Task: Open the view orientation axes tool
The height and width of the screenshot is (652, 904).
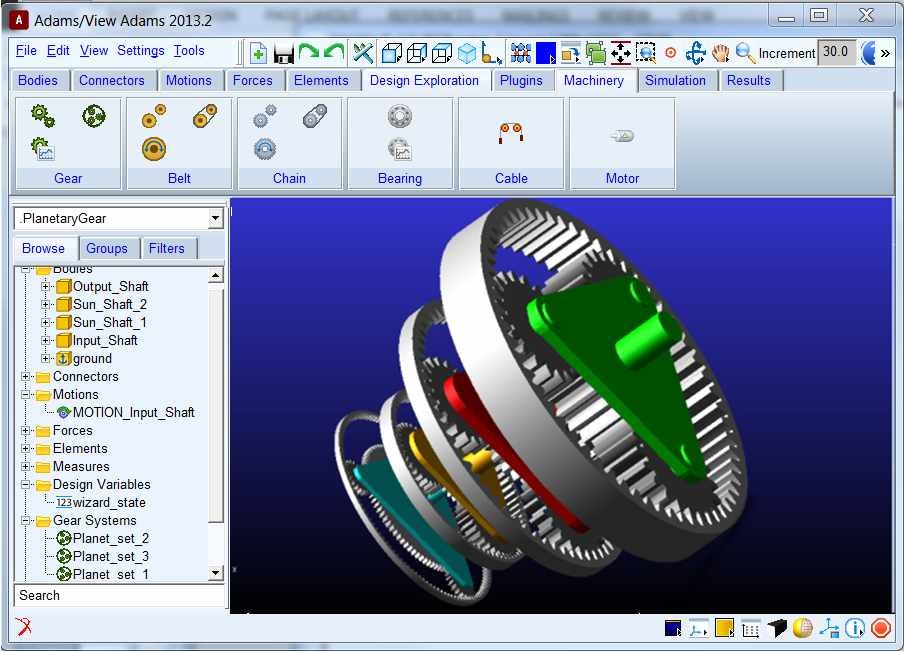Action: 491,53
